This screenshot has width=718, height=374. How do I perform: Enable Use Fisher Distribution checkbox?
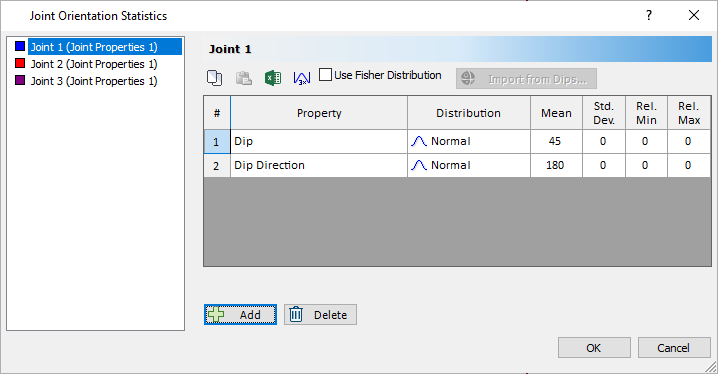325,75
